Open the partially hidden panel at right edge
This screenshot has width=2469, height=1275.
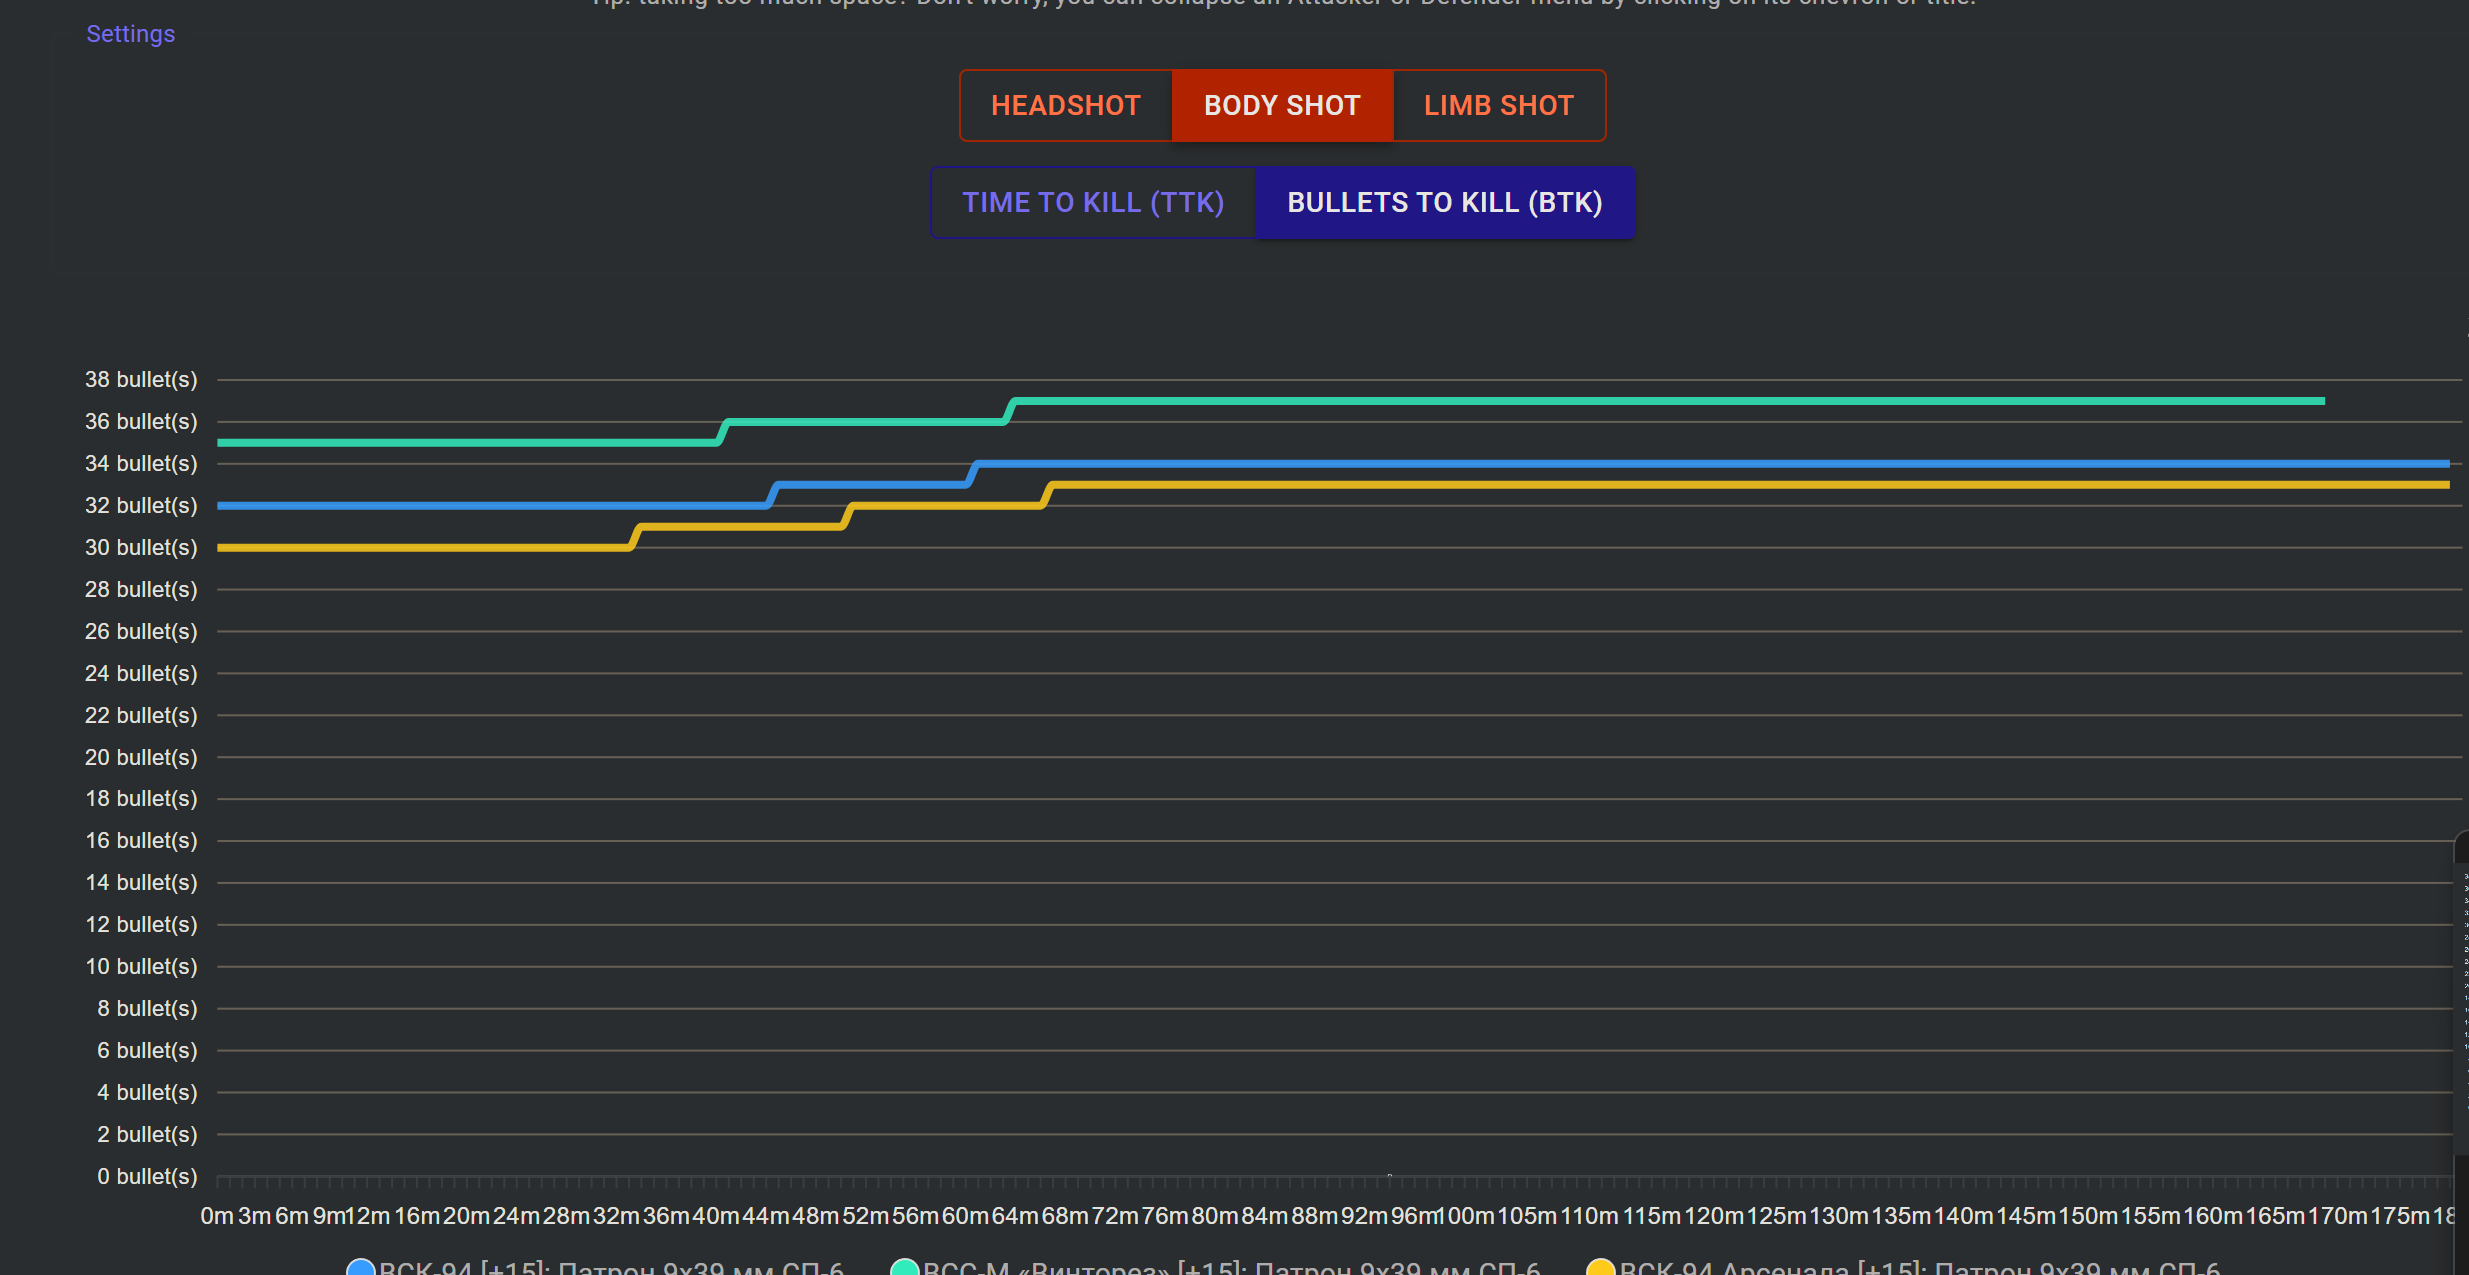click(2461, 1000)
